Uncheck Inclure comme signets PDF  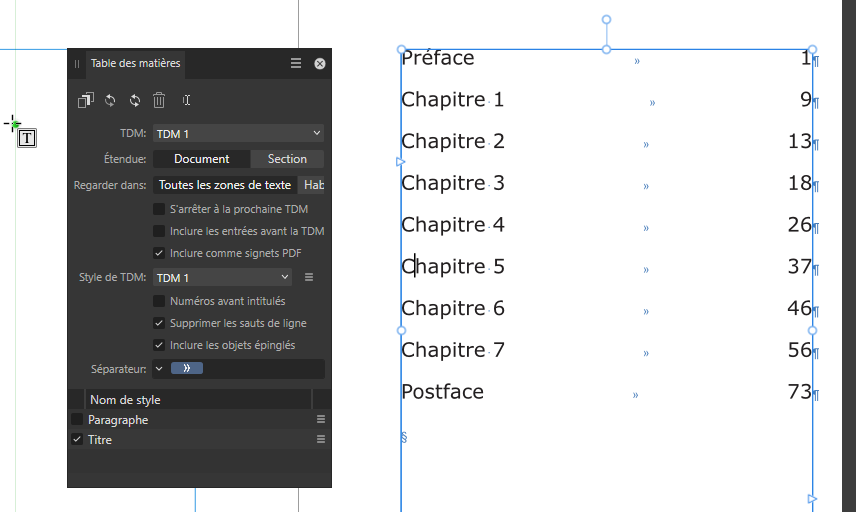click(x=159, y=253)
